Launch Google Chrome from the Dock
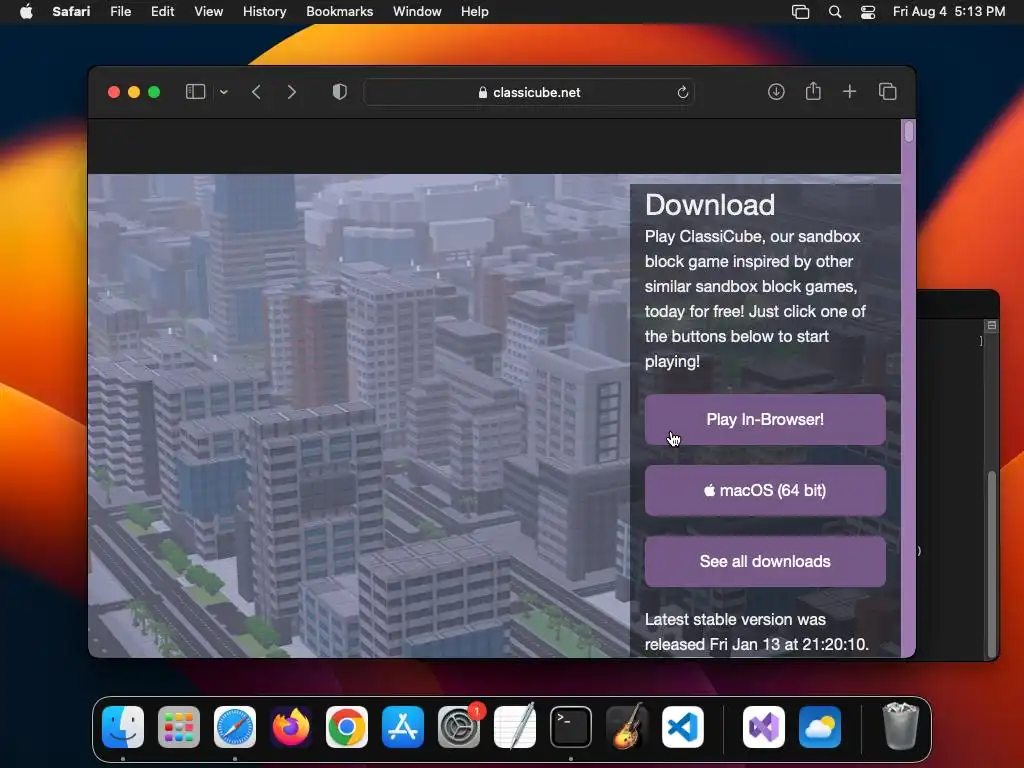Viewport: 1024px width, 768px height. pos(347,727)
